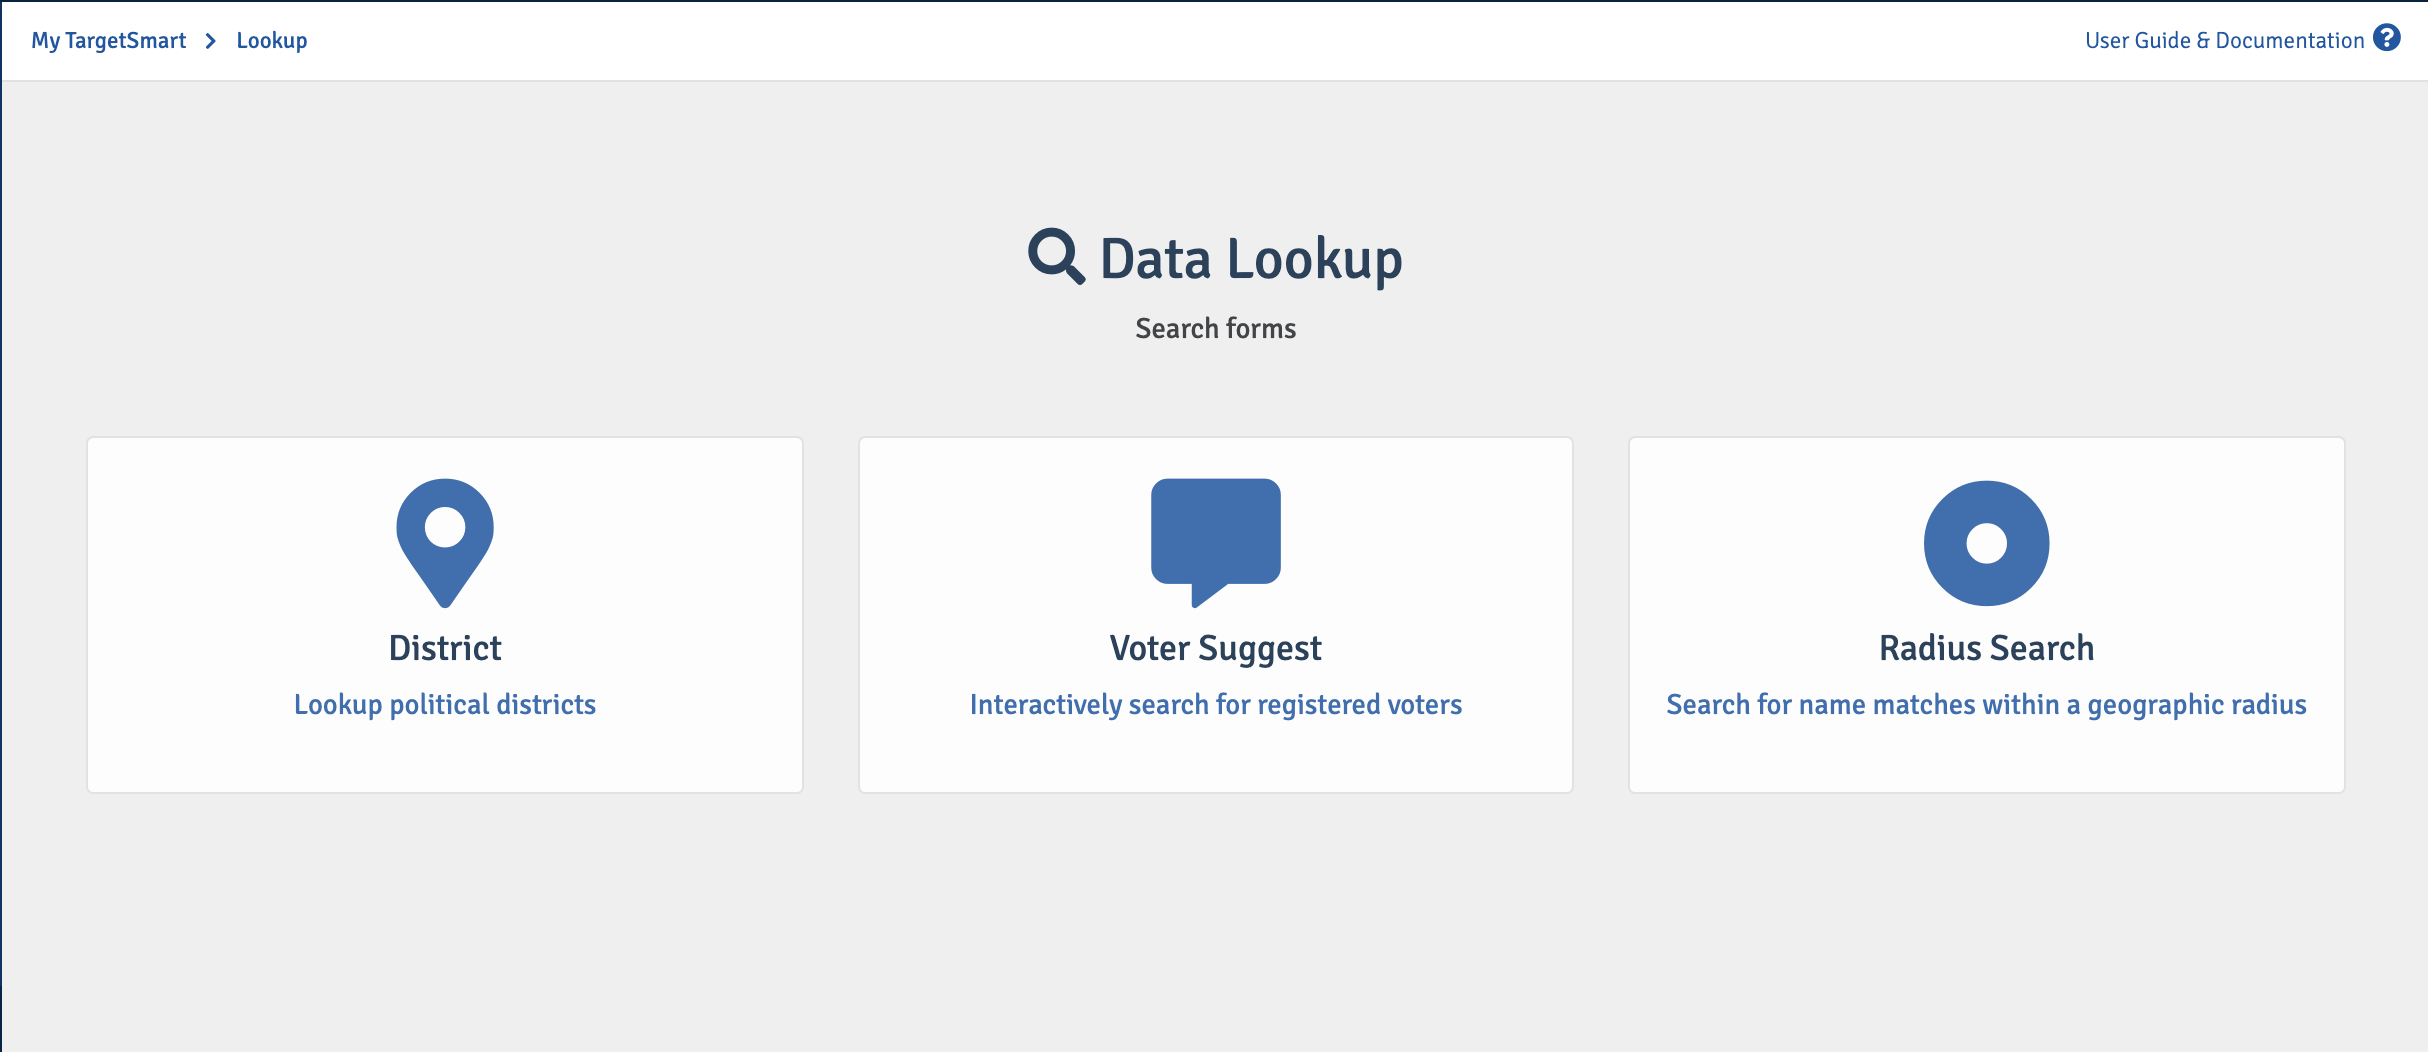Follow the Interactively search for registered voters link

(1216, 705)
